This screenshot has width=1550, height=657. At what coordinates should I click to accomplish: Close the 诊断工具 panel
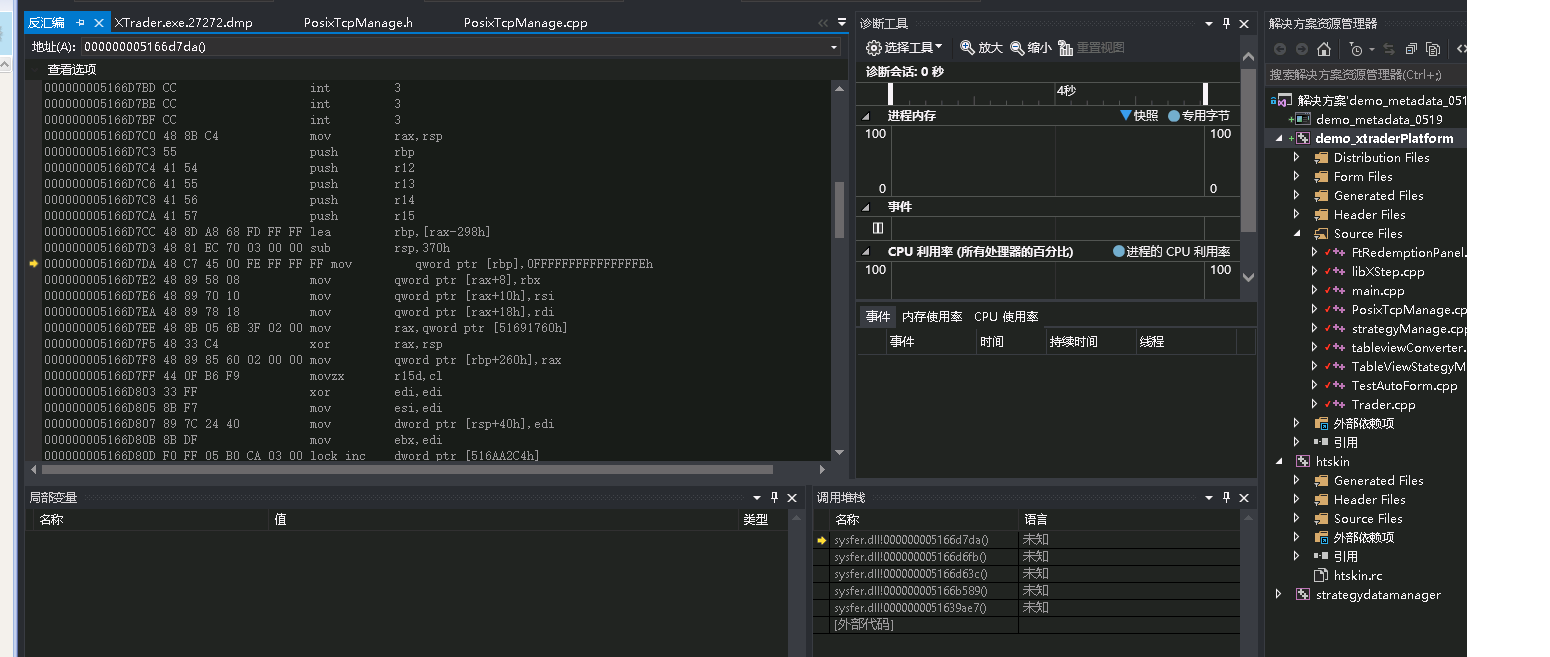tap(1244, 23)
